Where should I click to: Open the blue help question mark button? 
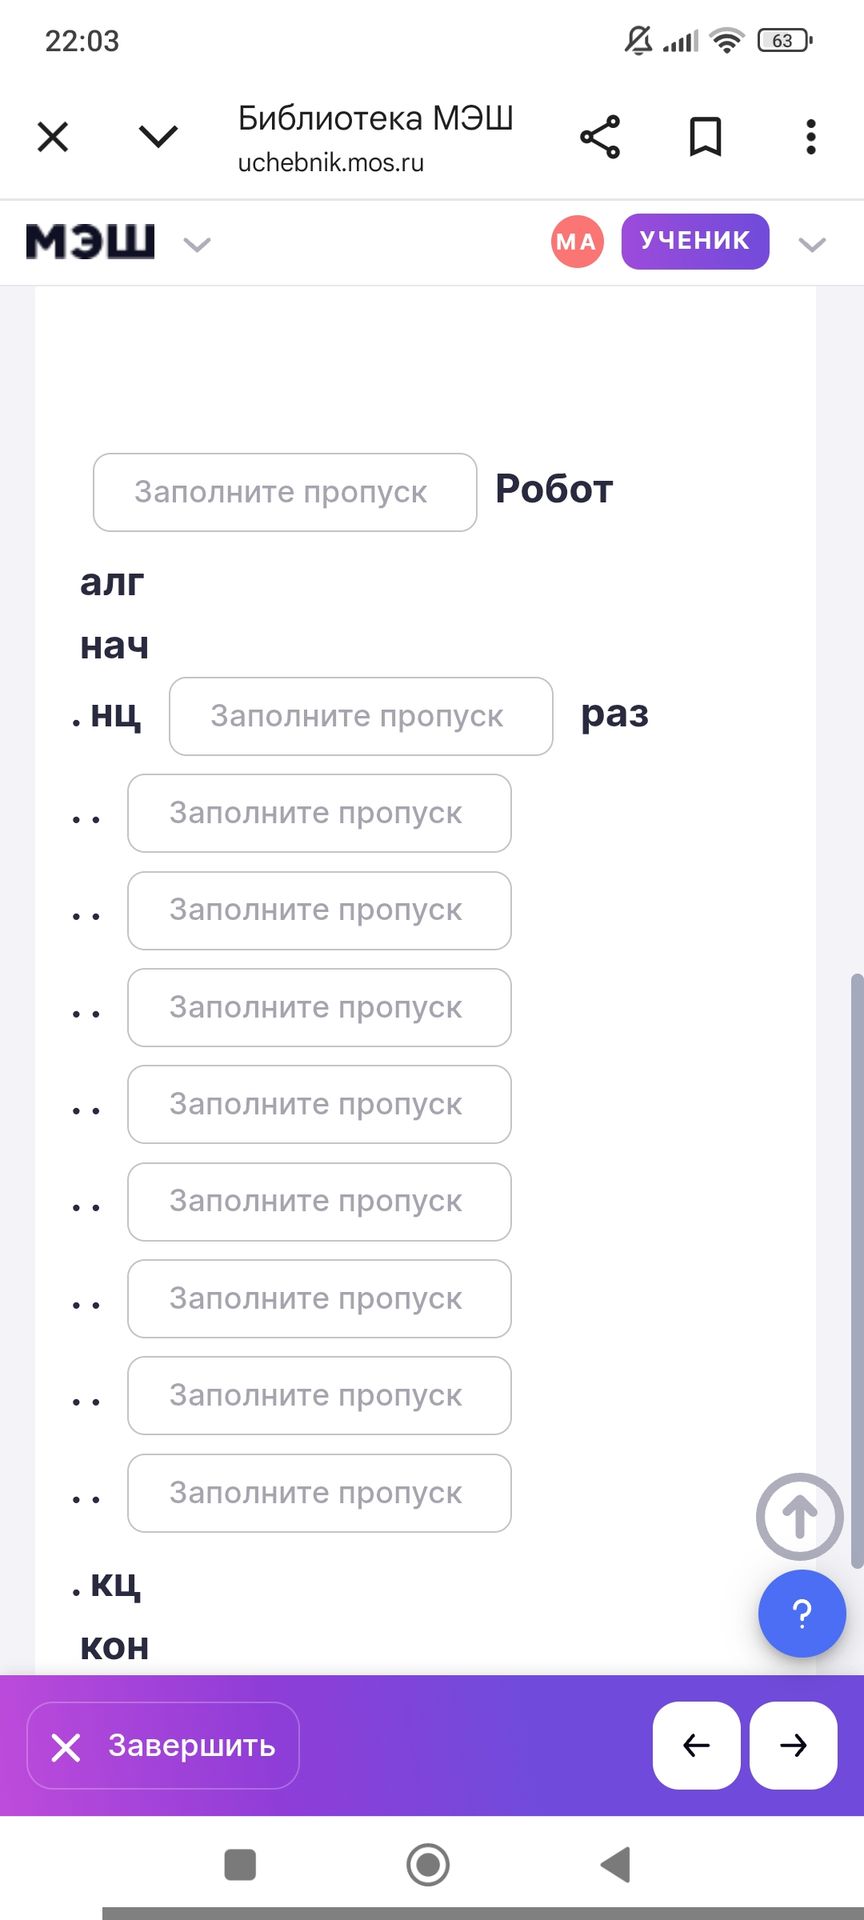(x=802, y=1613)
